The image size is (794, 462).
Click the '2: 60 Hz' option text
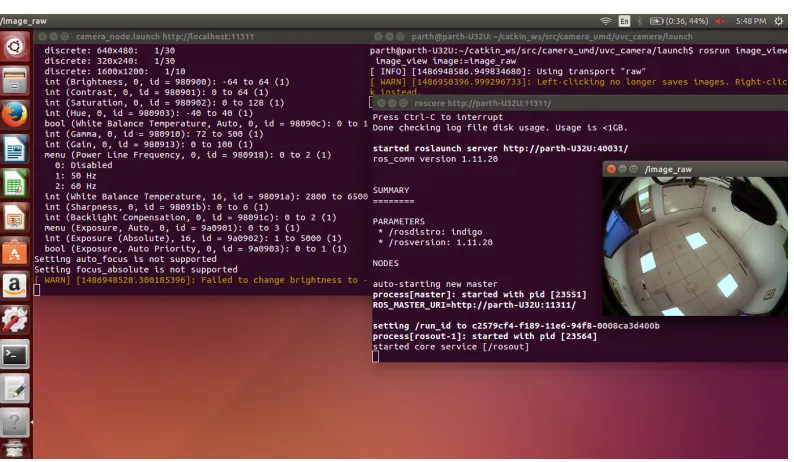point(75,186)
